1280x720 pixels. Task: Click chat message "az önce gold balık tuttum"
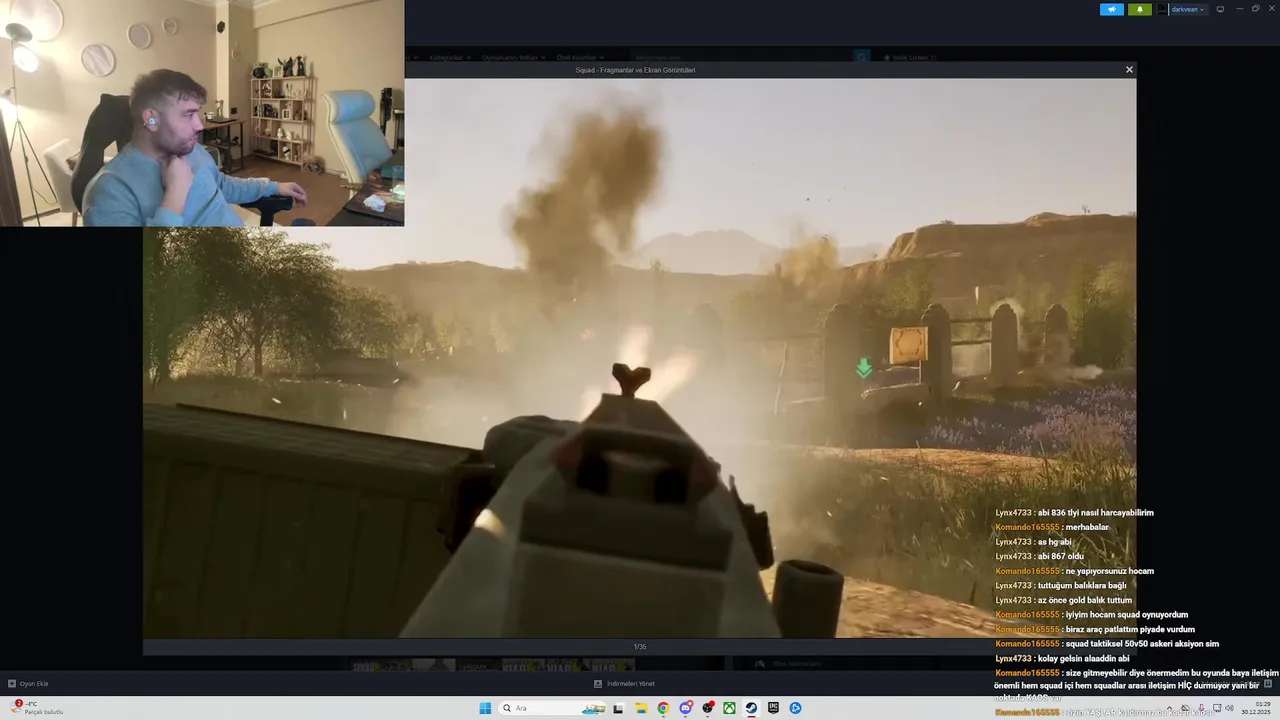pos(1084,600)
